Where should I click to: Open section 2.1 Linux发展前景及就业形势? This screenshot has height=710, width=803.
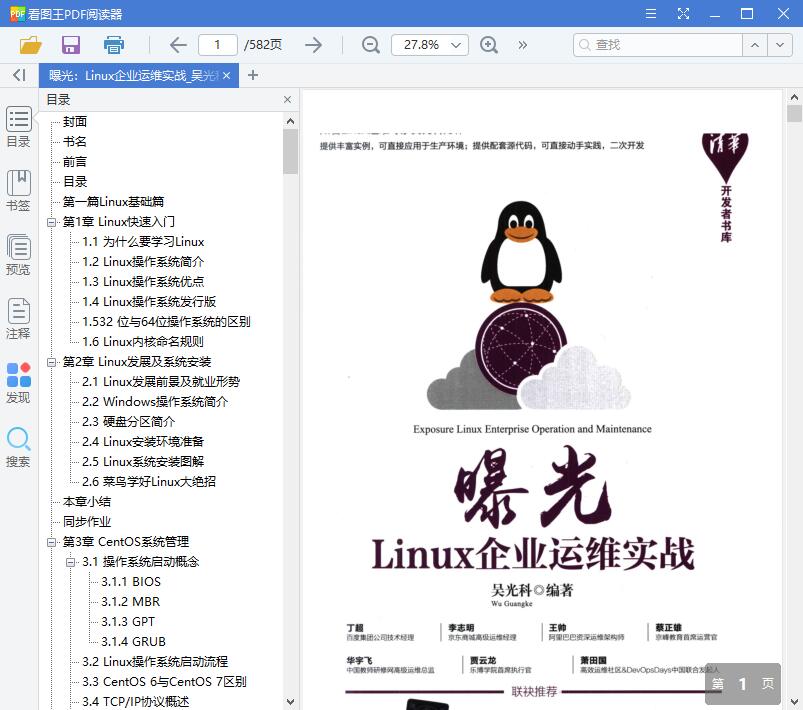coord(161,382)
